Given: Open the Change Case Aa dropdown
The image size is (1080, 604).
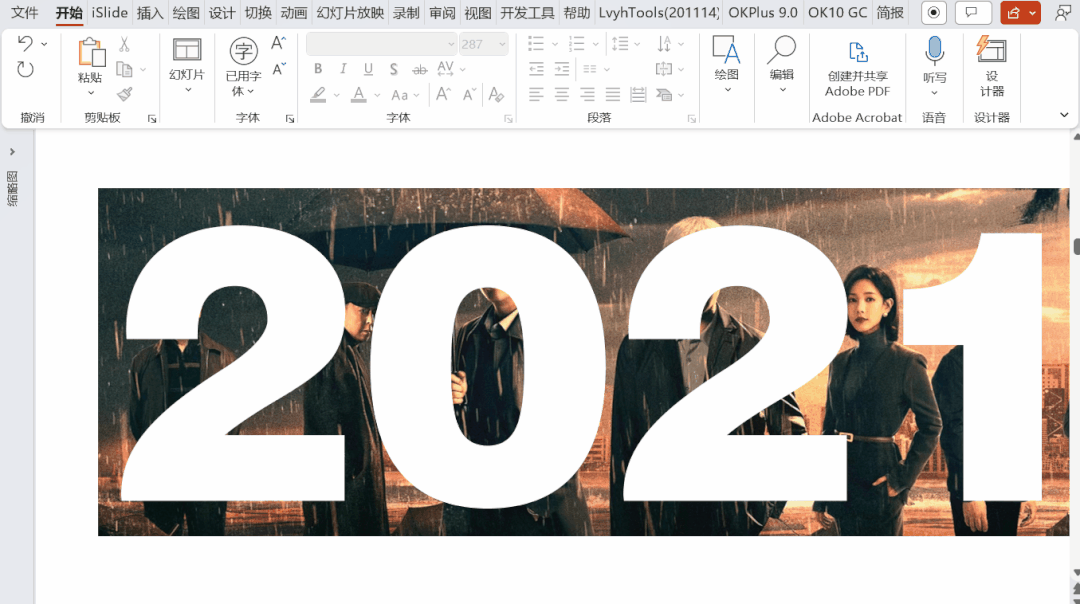Looking at the screenshot, I should (x=405, y=95).
